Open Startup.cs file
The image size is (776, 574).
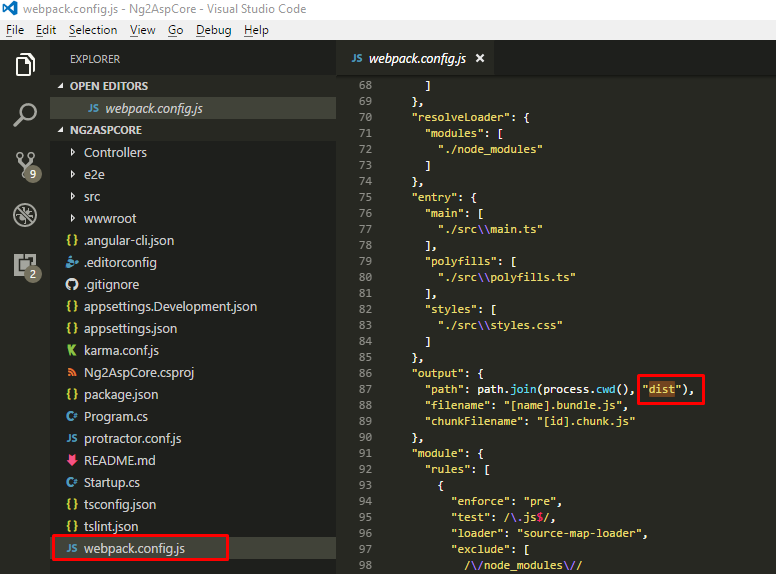point(193,482)
